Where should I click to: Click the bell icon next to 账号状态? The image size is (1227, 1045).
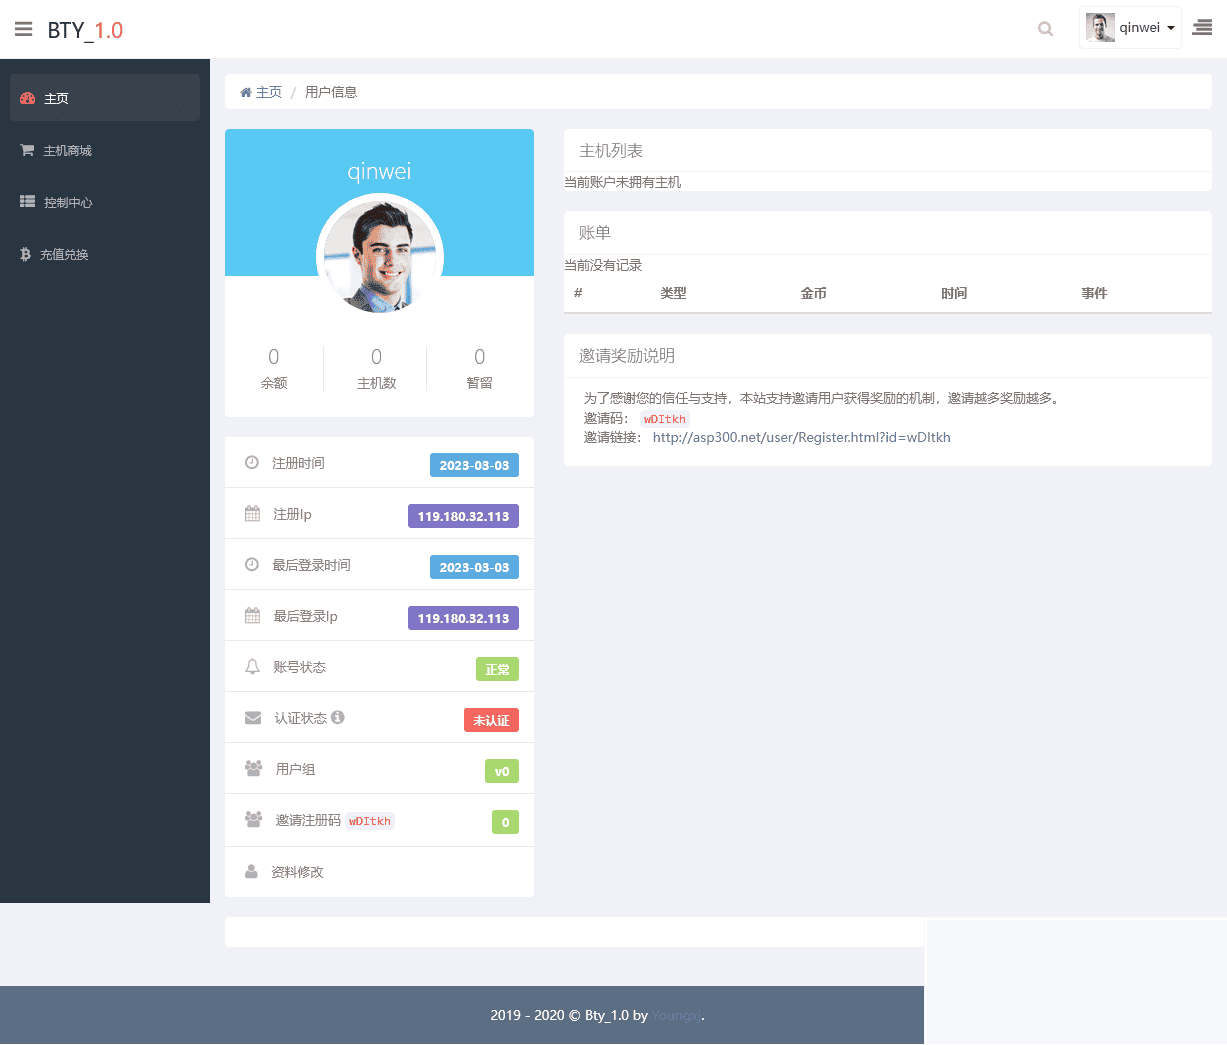[252, 666]
